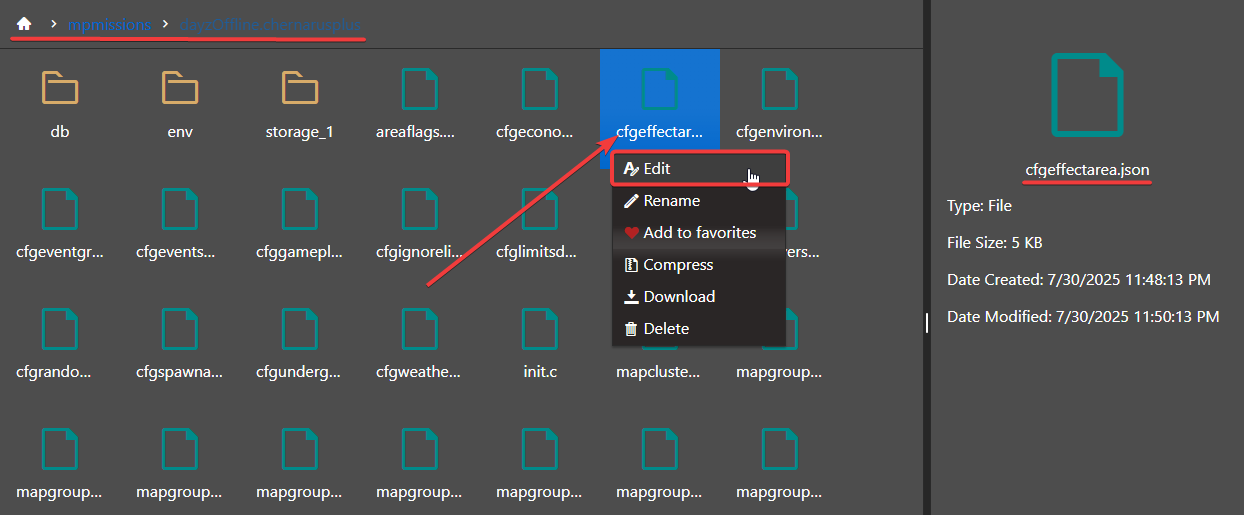Open the storage_1 folder
Viewport: 1244px width, 515px height.
[300, 105]
